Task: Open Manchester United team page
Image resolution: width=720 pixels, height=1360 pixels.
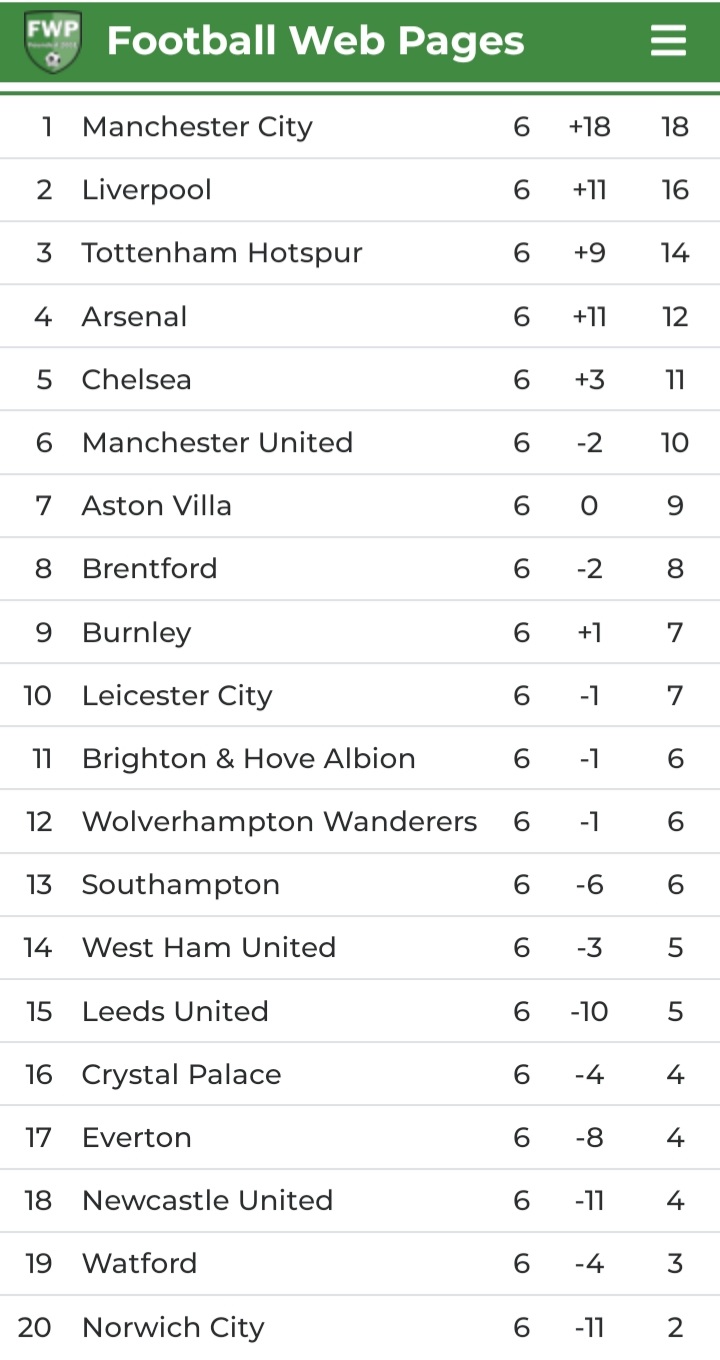Action: [x=217, y=443]
